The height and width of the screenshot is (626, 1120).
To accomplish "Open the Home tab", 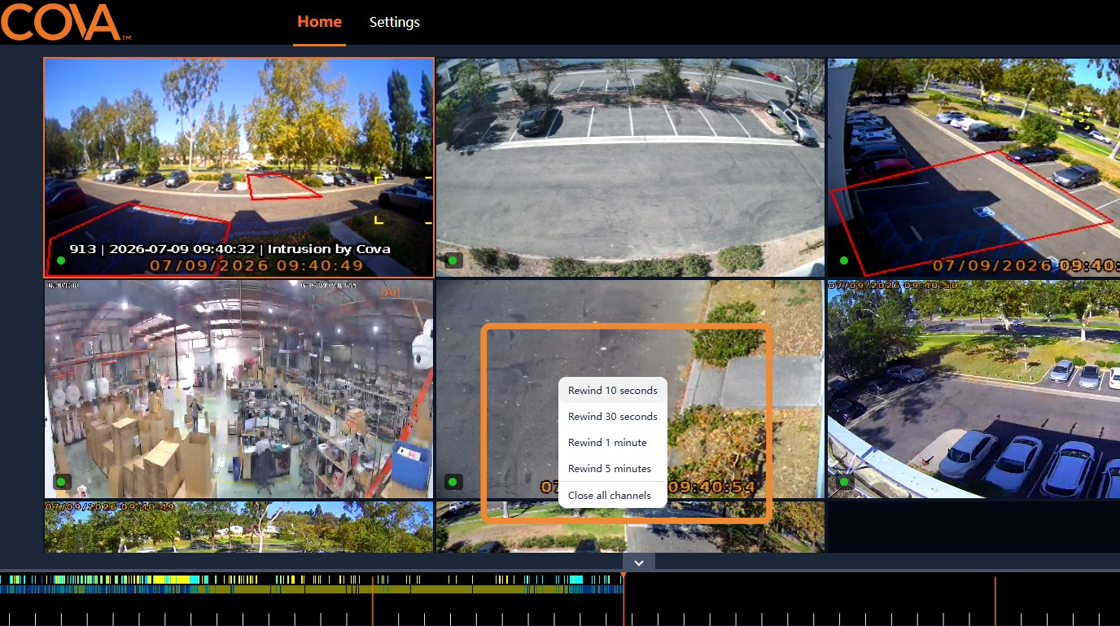I will click(x=319, y=22).
